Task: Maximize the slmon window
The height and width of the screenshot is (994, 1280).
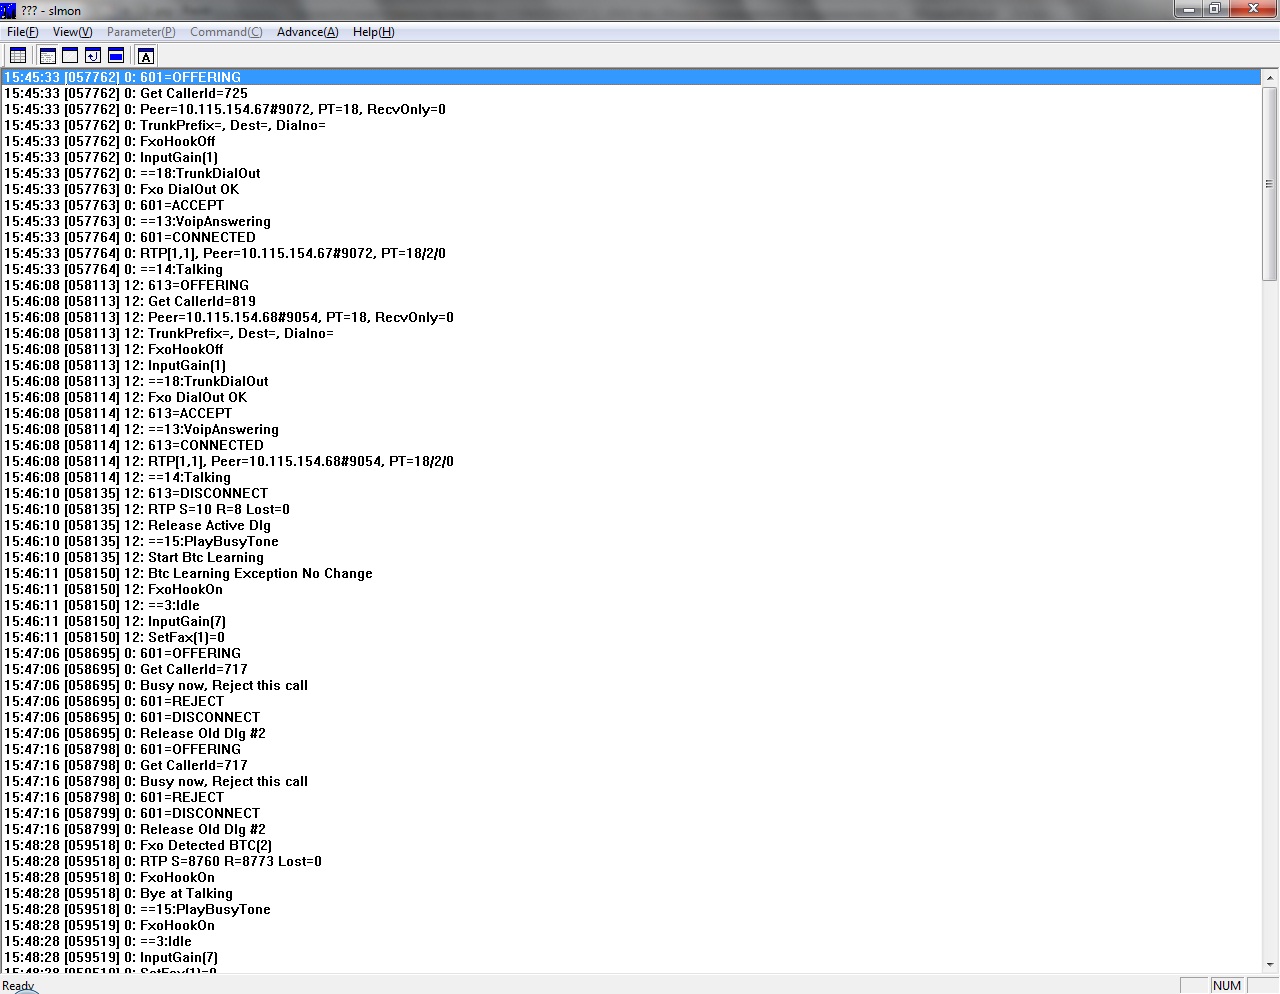Action: point(1214,9)
